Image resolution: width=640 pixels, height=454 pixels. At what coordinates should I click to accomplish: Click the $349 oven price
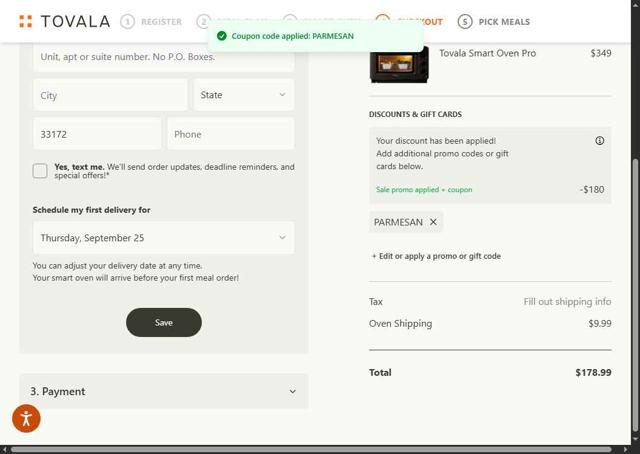click(x=600, y=53)
